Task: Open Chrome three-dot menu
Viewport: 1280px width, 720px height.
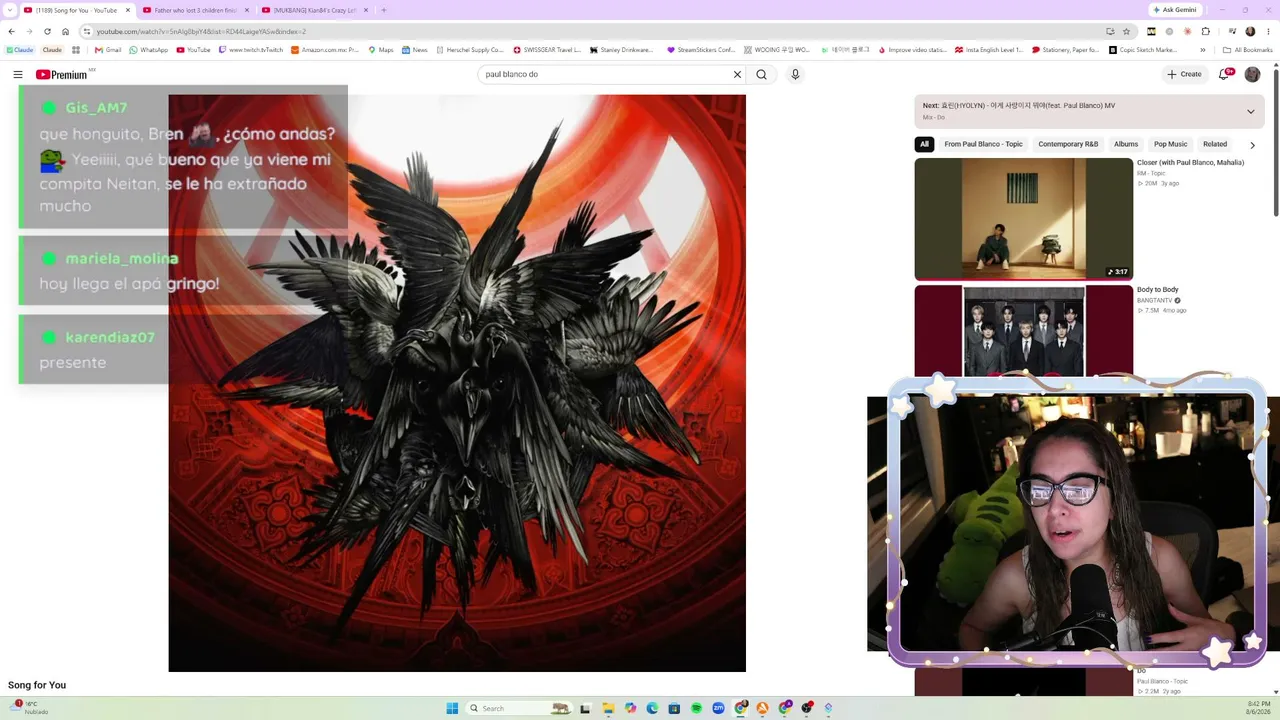Action: coord(1268,31)
